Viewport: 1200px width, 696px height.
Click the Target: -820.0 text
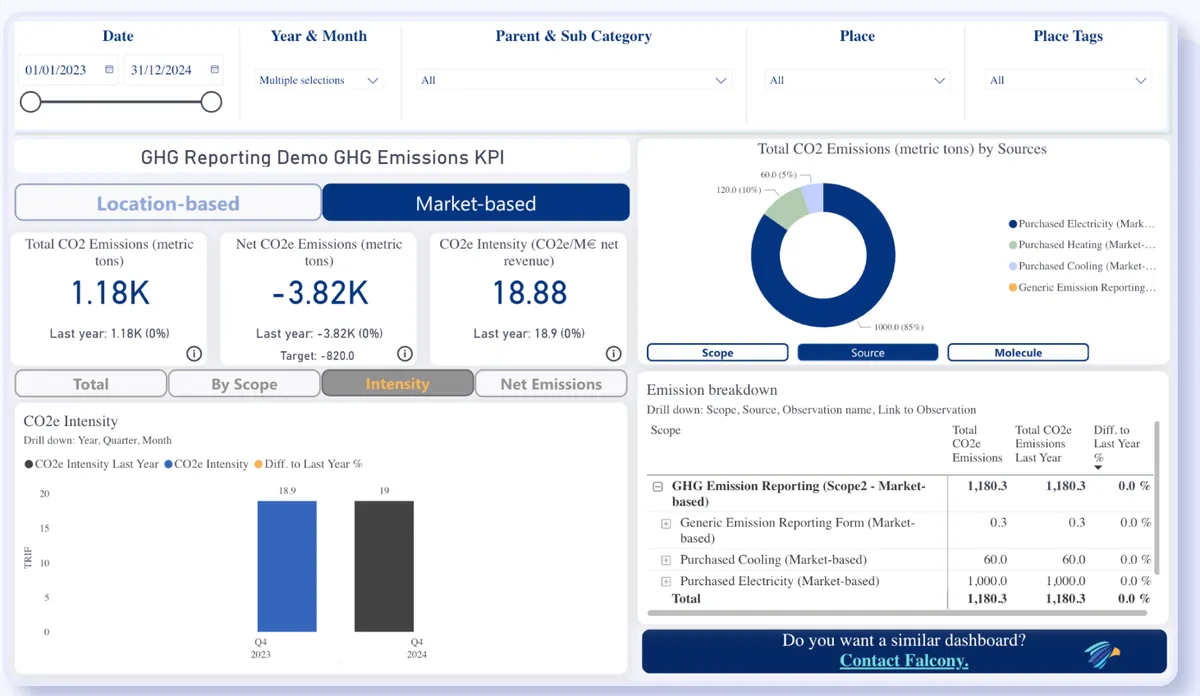click(318, 355)
